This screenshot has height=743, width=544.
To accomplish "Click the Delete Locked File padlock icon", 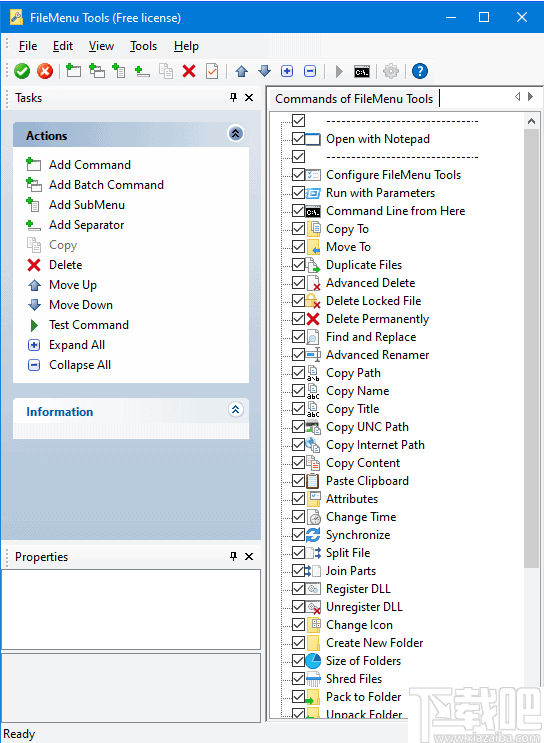I will [313, 301].
